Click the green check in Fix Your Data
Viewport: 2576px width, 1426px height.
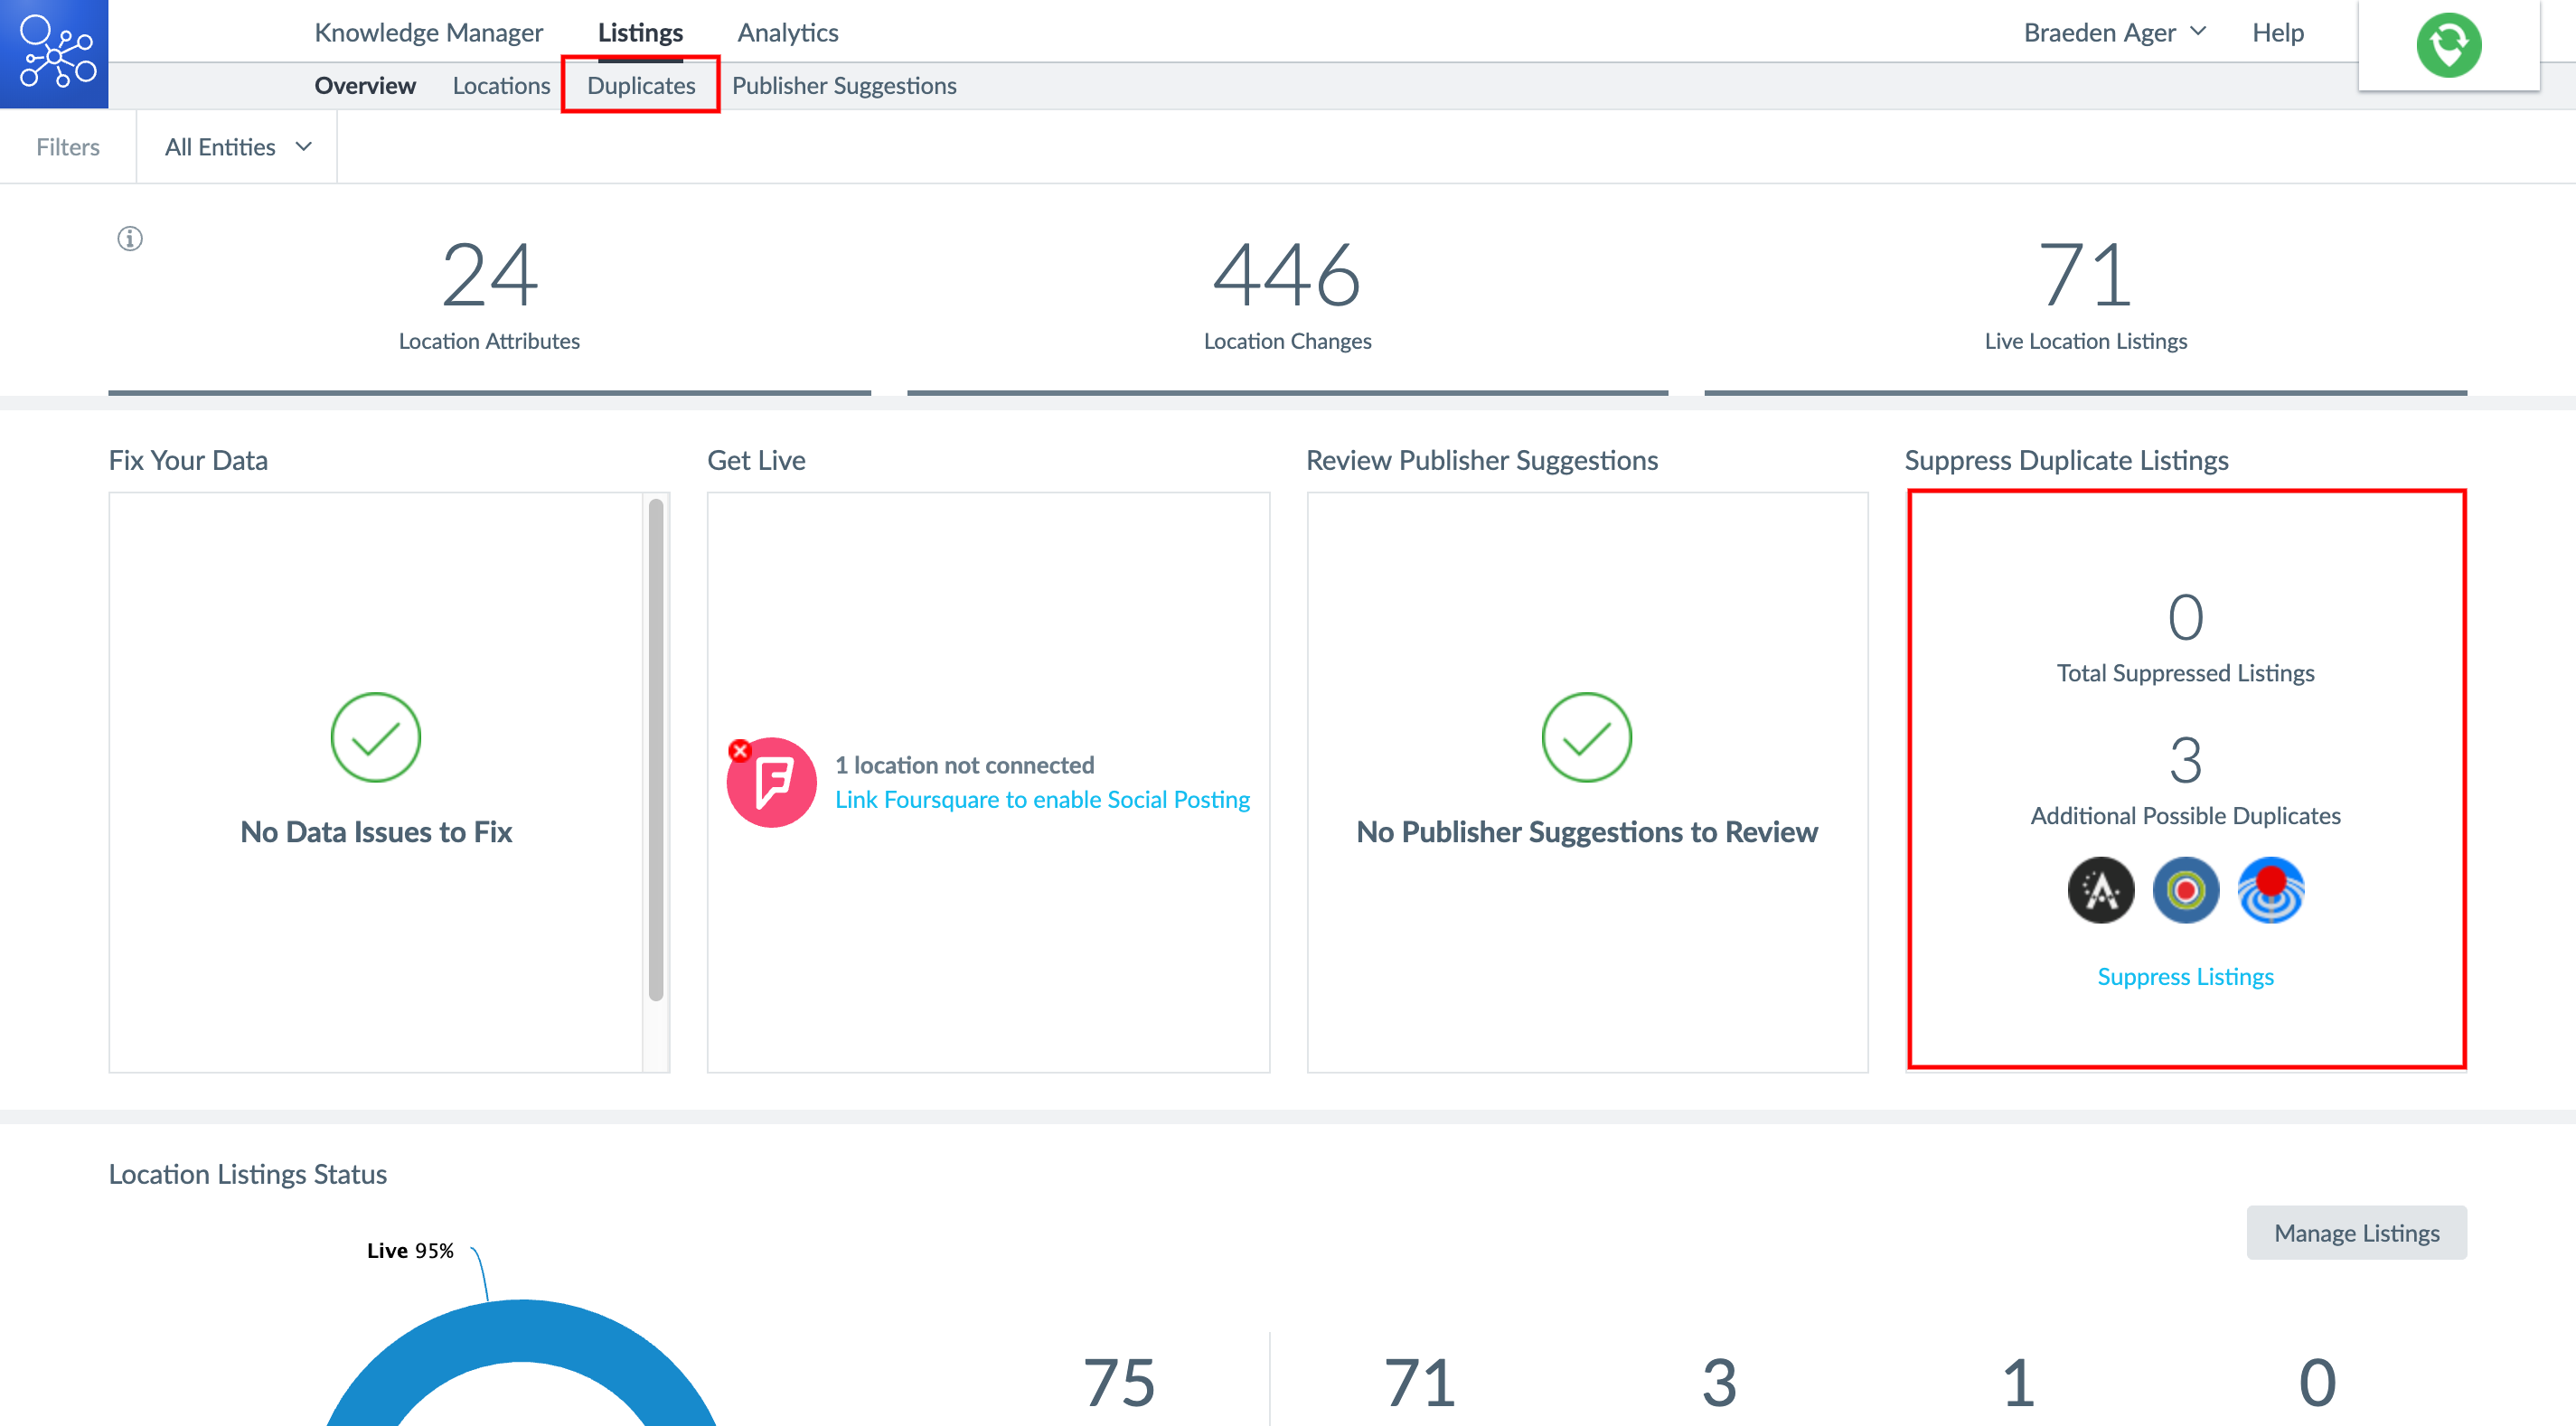coord(376,737)
